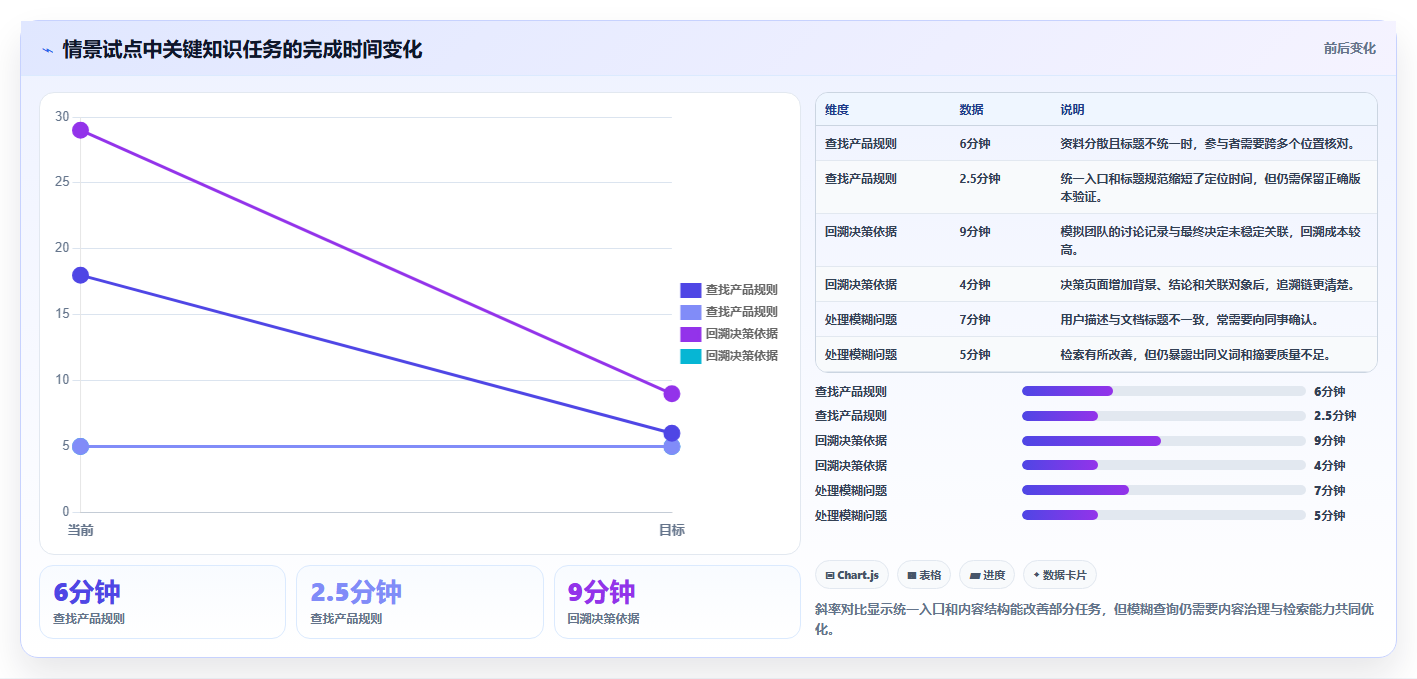1417x679 pixels.
Task: Click the summary paragraph starting 斜率对比显示
Action: tap(1095, 618)
